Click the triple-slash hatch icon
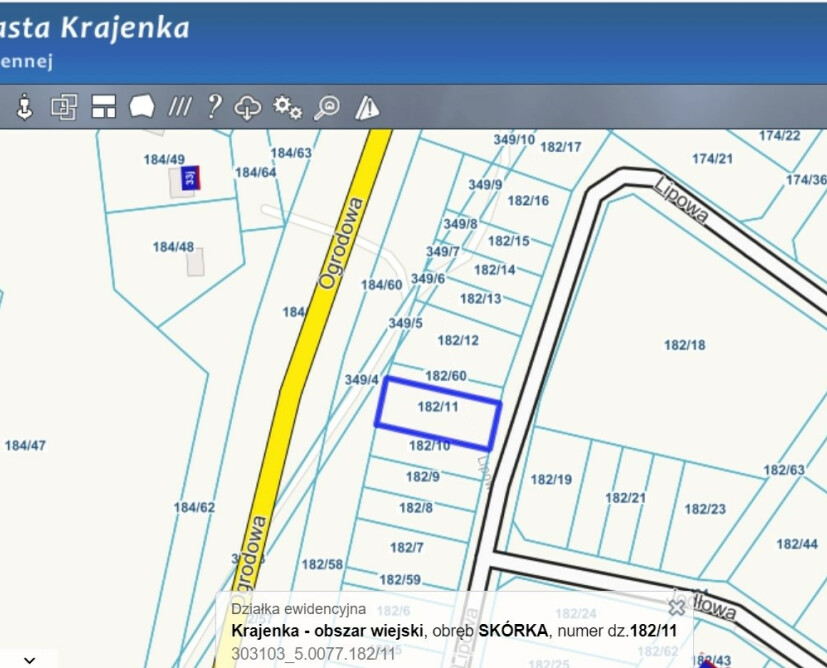 [179, 107]
